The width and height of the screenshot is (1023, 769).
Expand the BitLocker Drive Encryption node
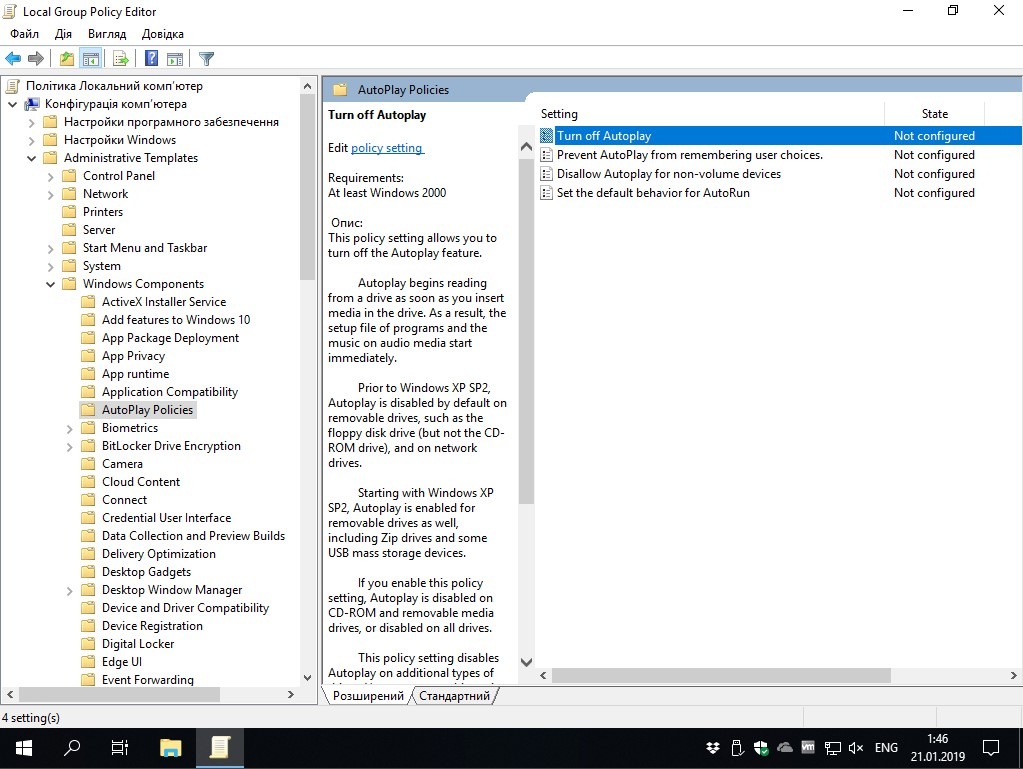pyautogui.click(x=70, y=446)
